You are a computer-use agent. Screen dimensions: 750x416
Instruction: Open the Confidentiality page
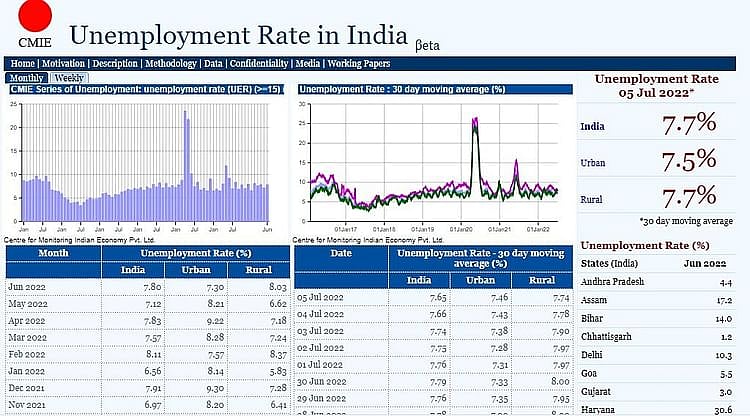click(x=259, y=64)
